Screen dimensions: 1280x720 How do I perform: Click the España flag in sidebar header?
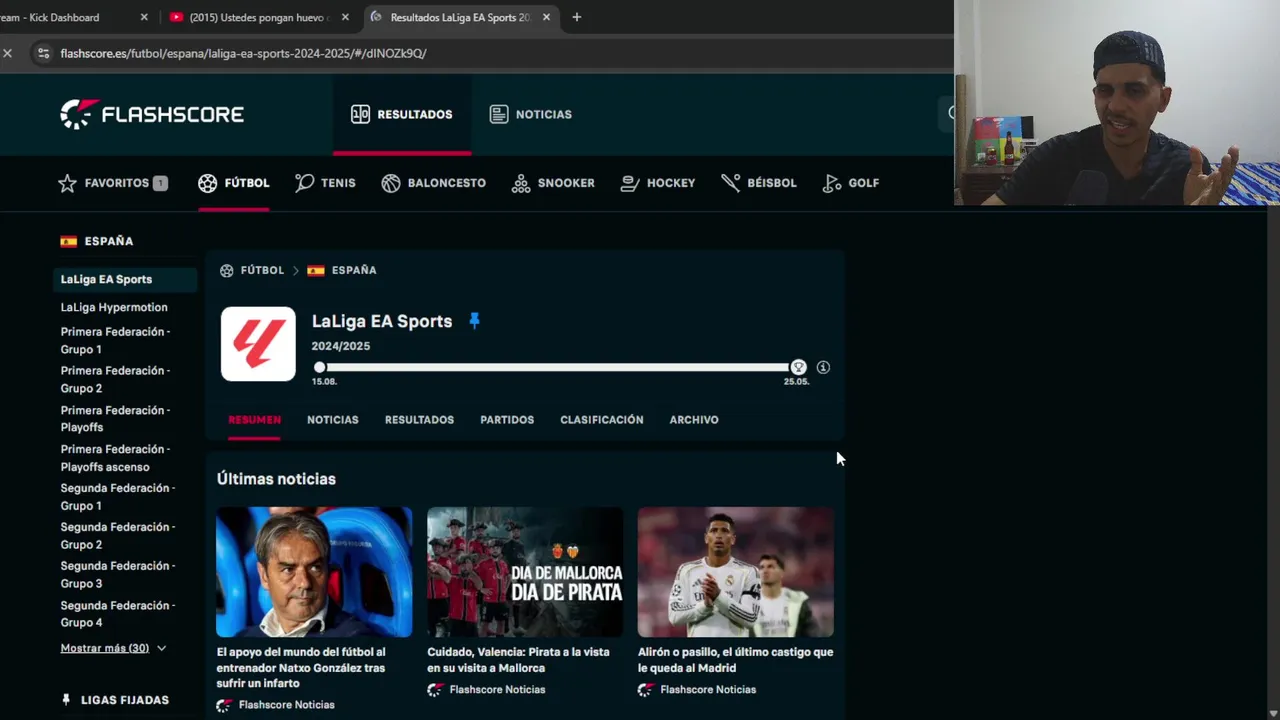tap(68, 241)
